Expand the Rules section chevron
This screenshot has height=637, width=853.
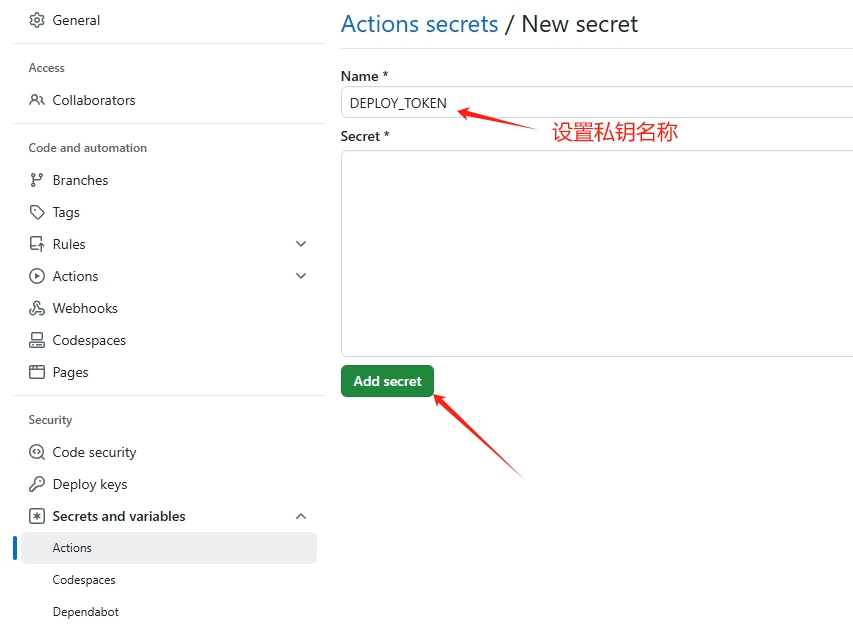pos(301,244)
